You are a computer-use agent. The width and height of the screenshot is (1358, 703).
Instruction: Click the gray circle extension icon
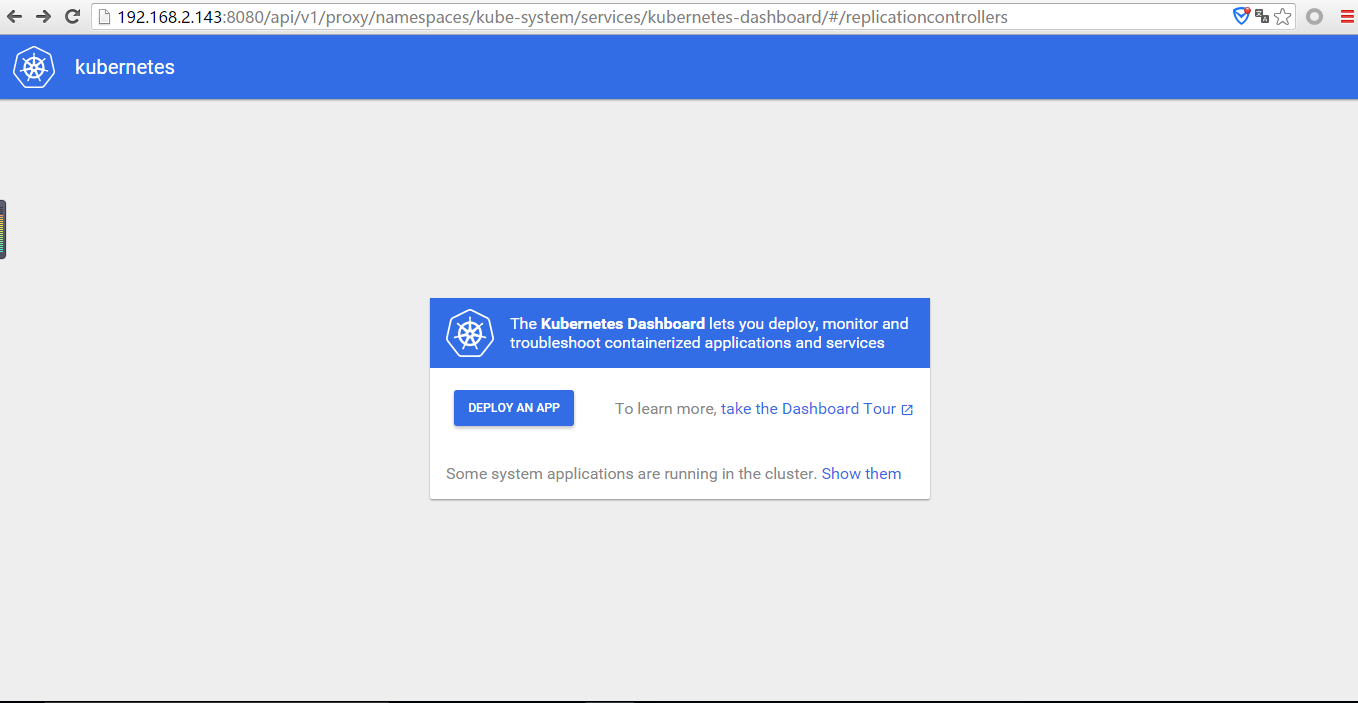(x=1313, y=16)
